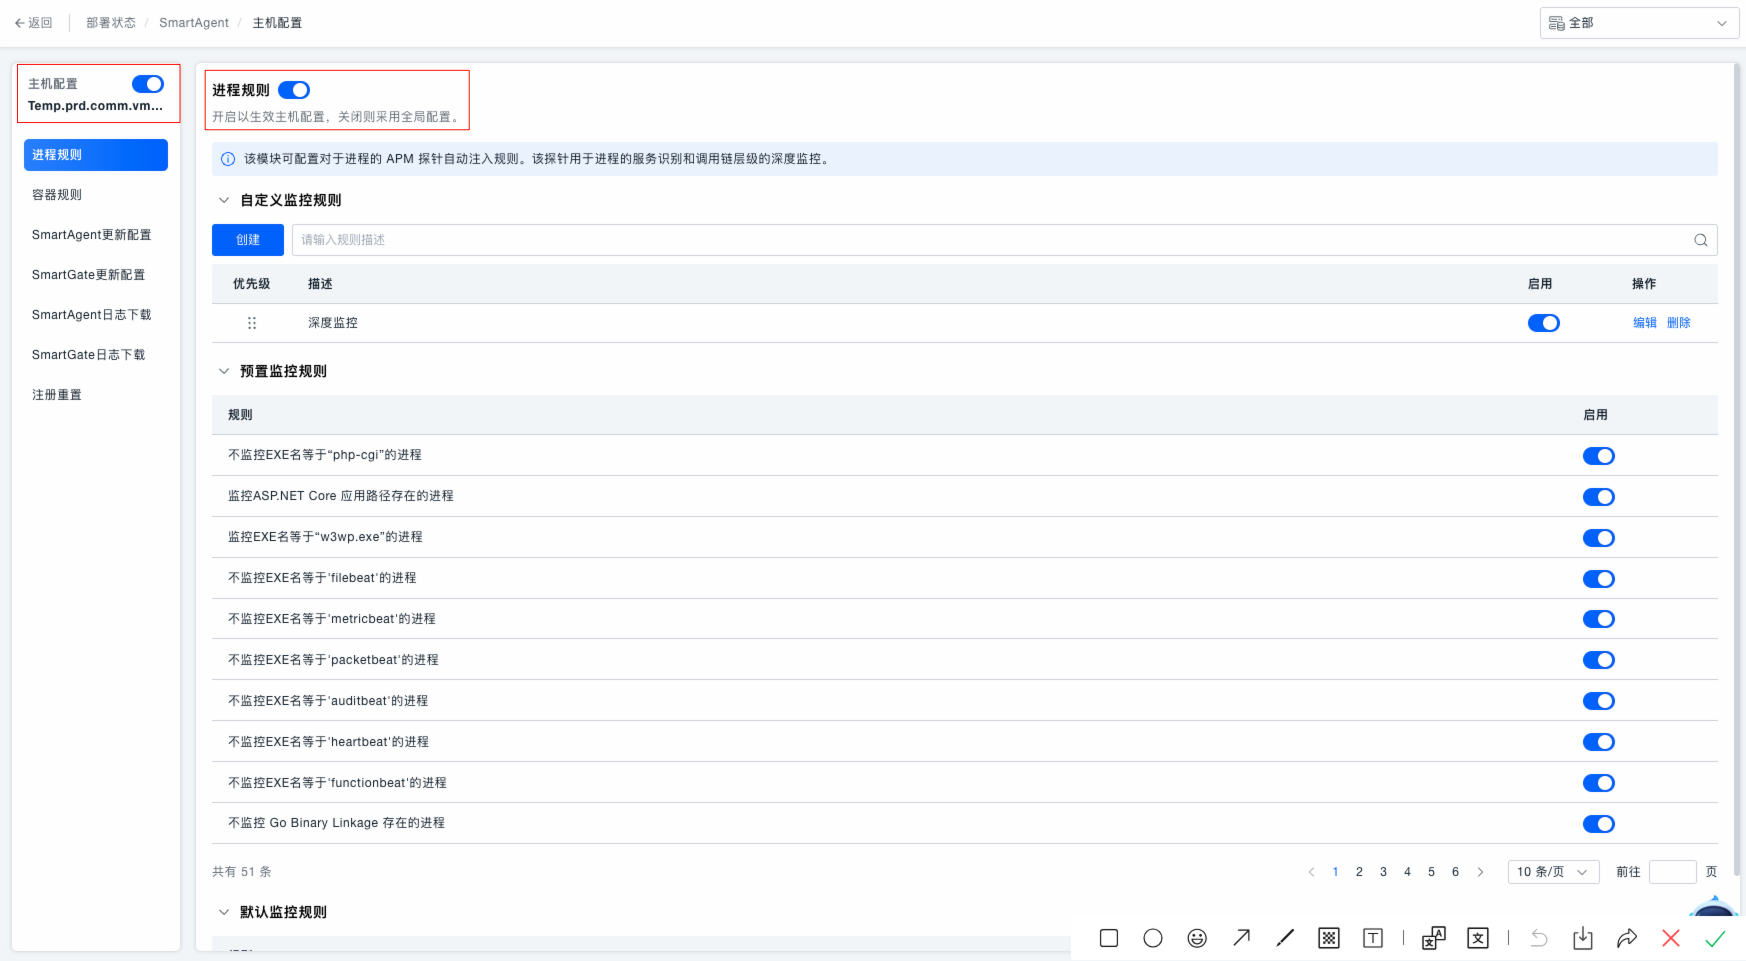
Task: Select the arrow annotation tool
Action: point(1241,938)
